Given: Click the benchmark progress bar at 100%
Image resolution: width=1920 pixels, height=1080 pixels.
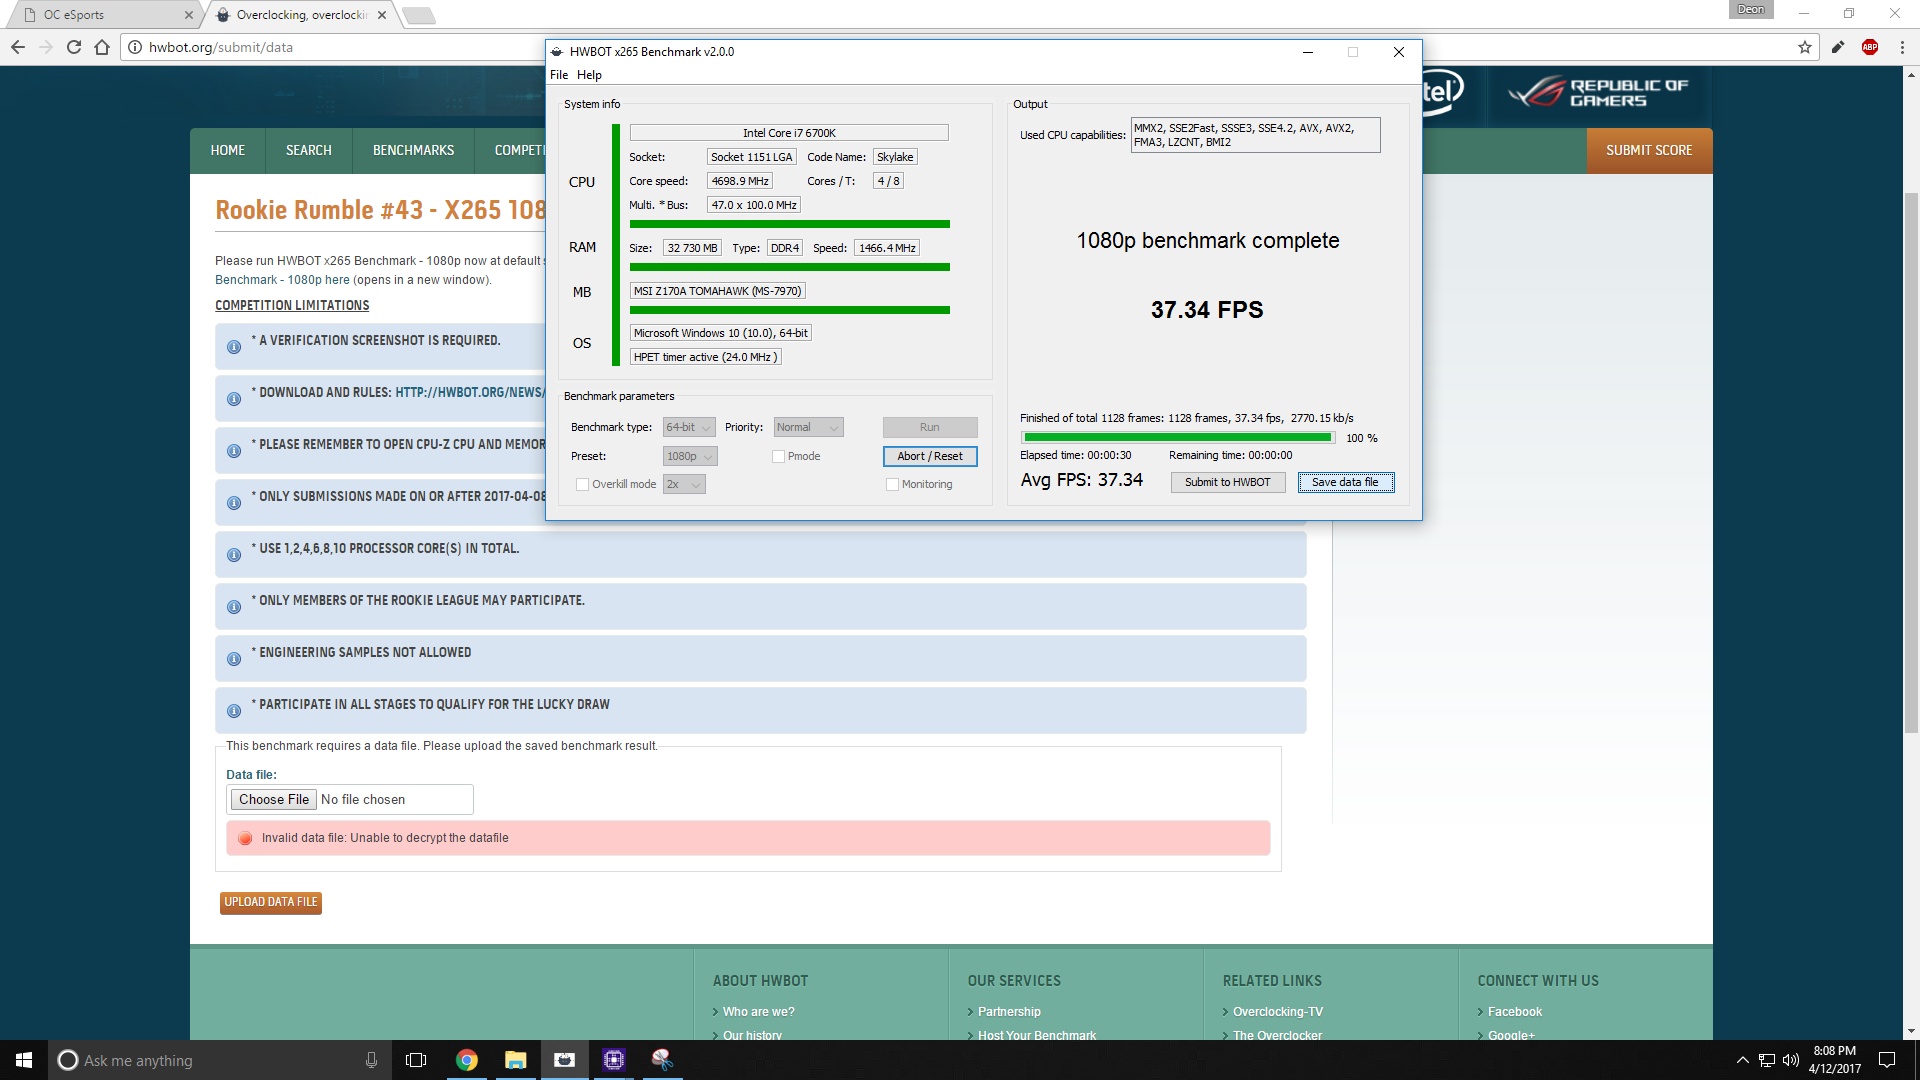Looking at the screenshot, I should (1178, 438).
